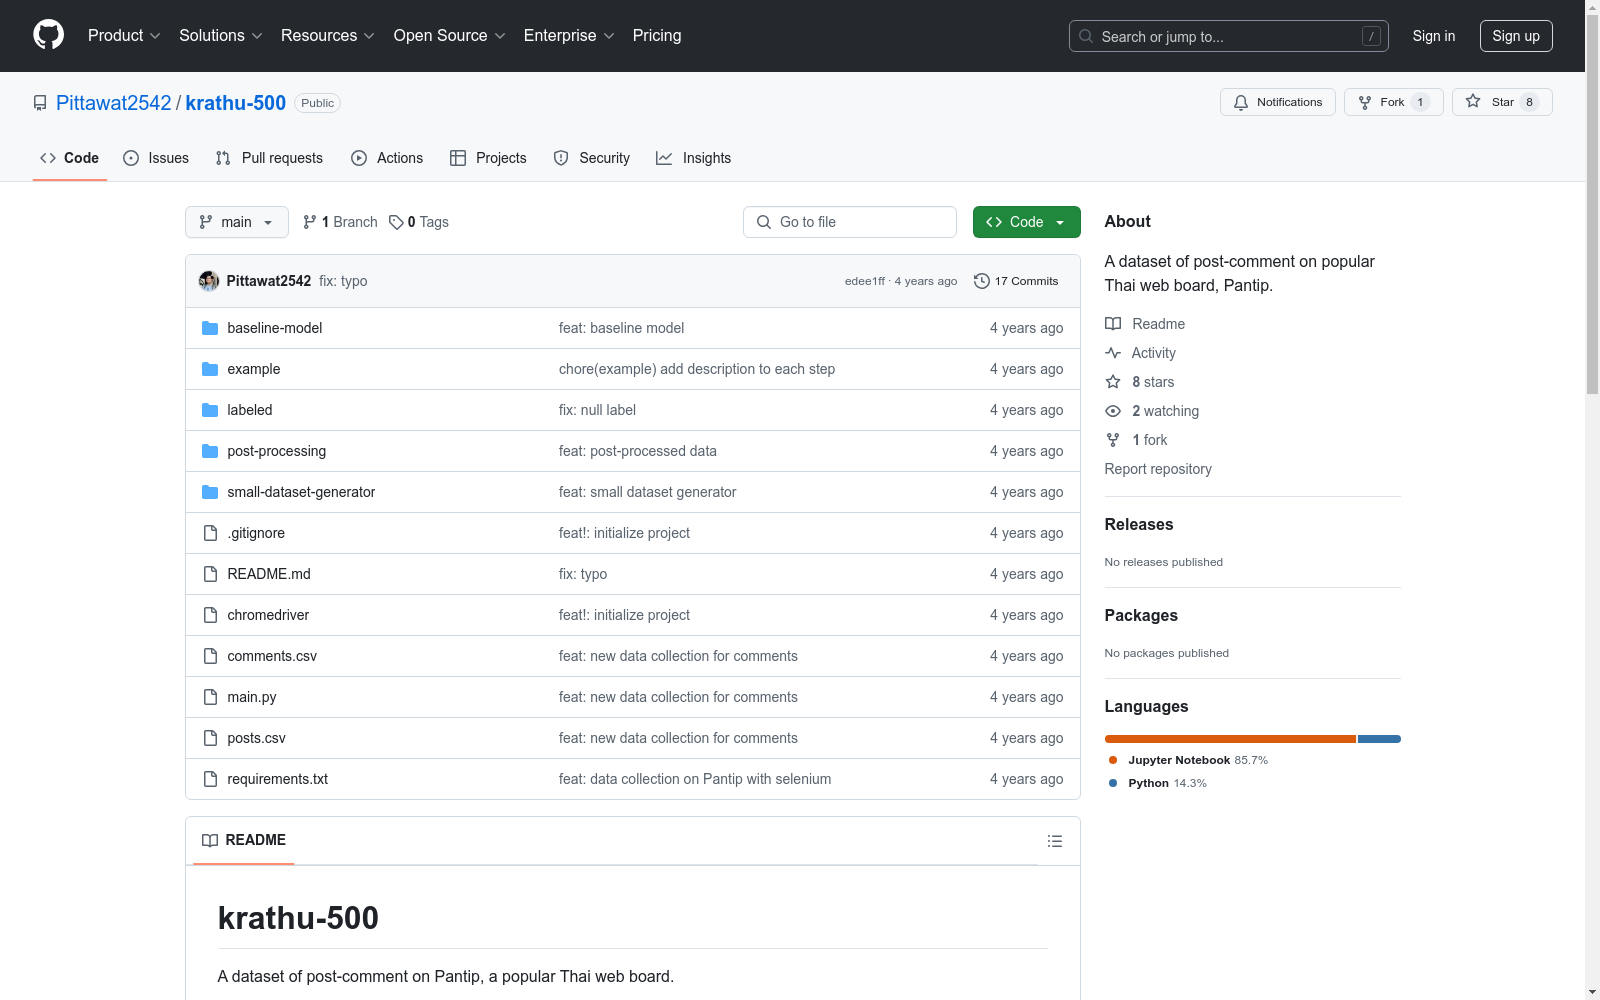
Task: Expand the Enterprise menu
Action: 569,36
